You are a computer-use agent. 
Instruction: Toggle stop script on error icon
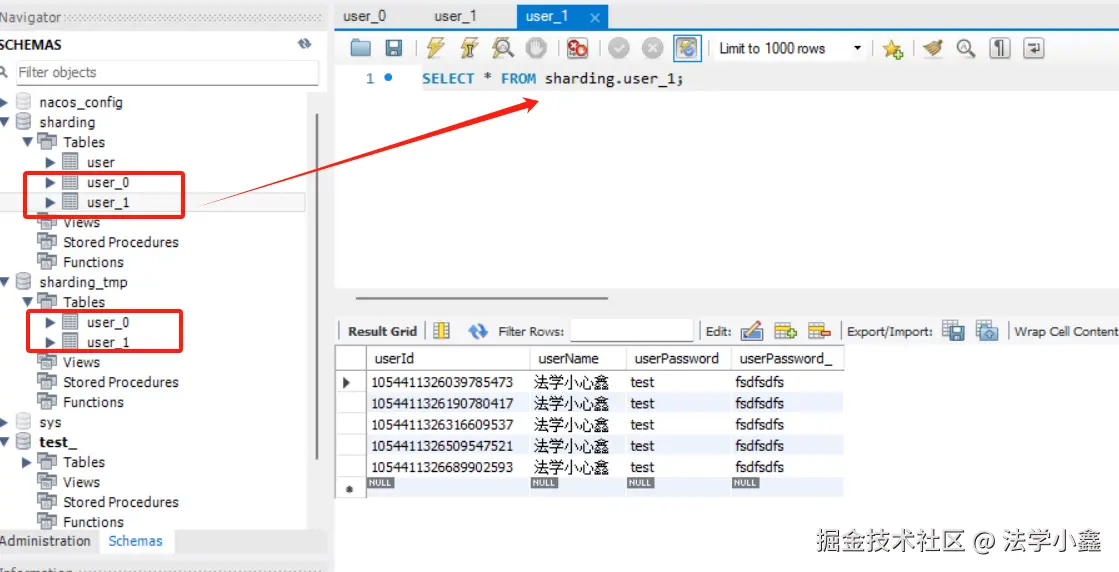coord(577,48)
